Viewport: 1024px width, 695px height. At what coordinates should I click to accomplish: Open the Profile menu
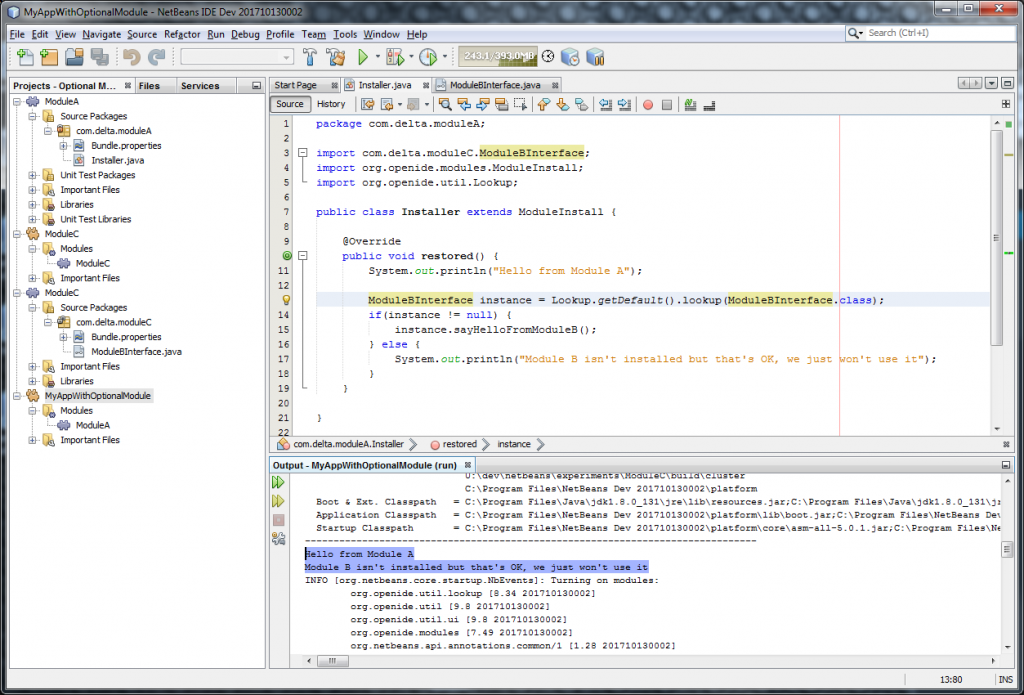[x=280, y=34]
